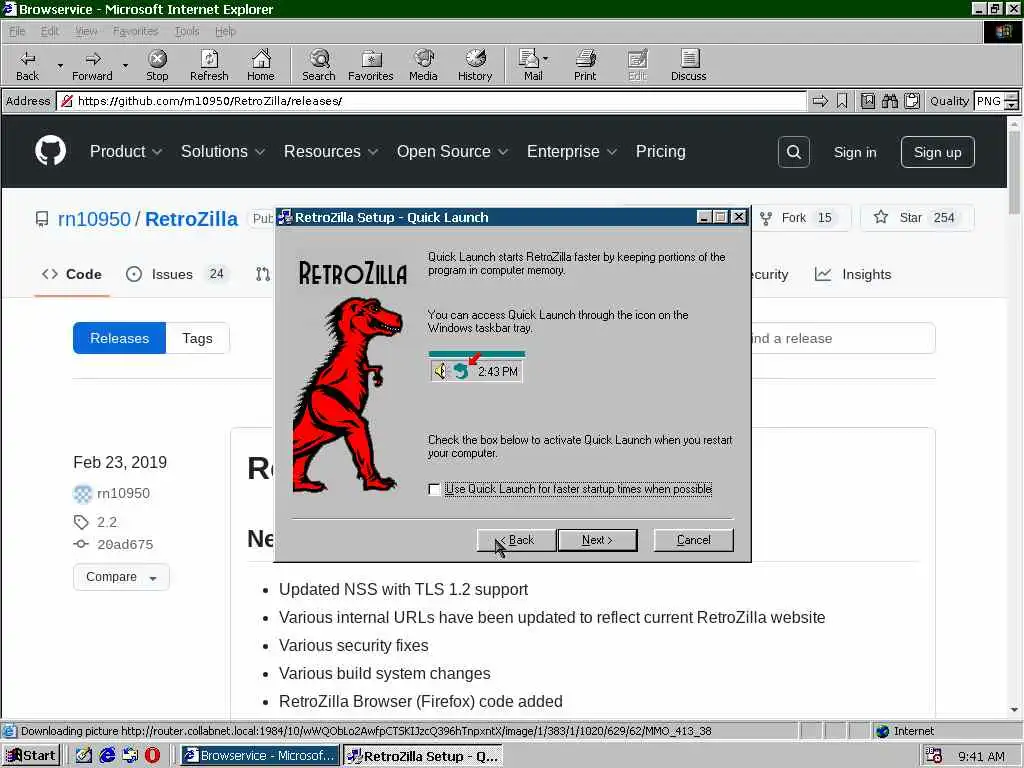Launch Opera from quick launch bar
Image resolution: width=1024 pixels, height=768 pixels.
pos(152,756)
